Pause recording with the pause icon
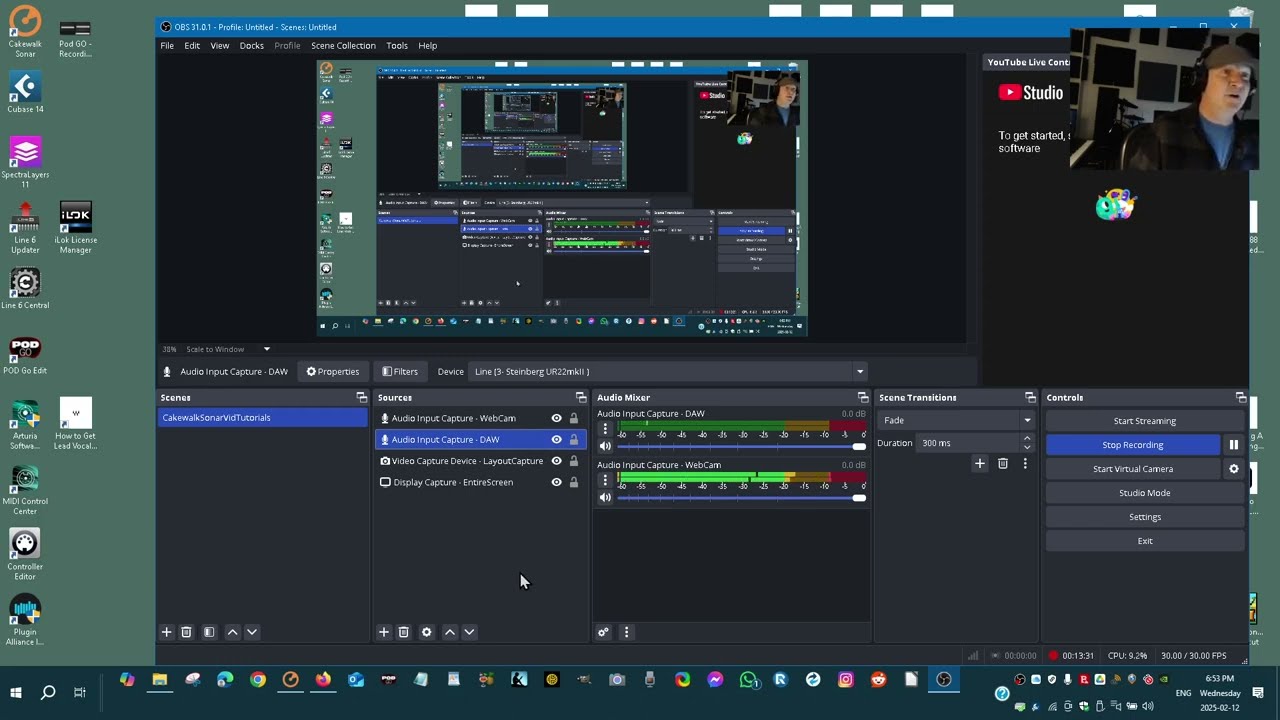This screenshot has height=720, width=1280. tap(1233, 445)
